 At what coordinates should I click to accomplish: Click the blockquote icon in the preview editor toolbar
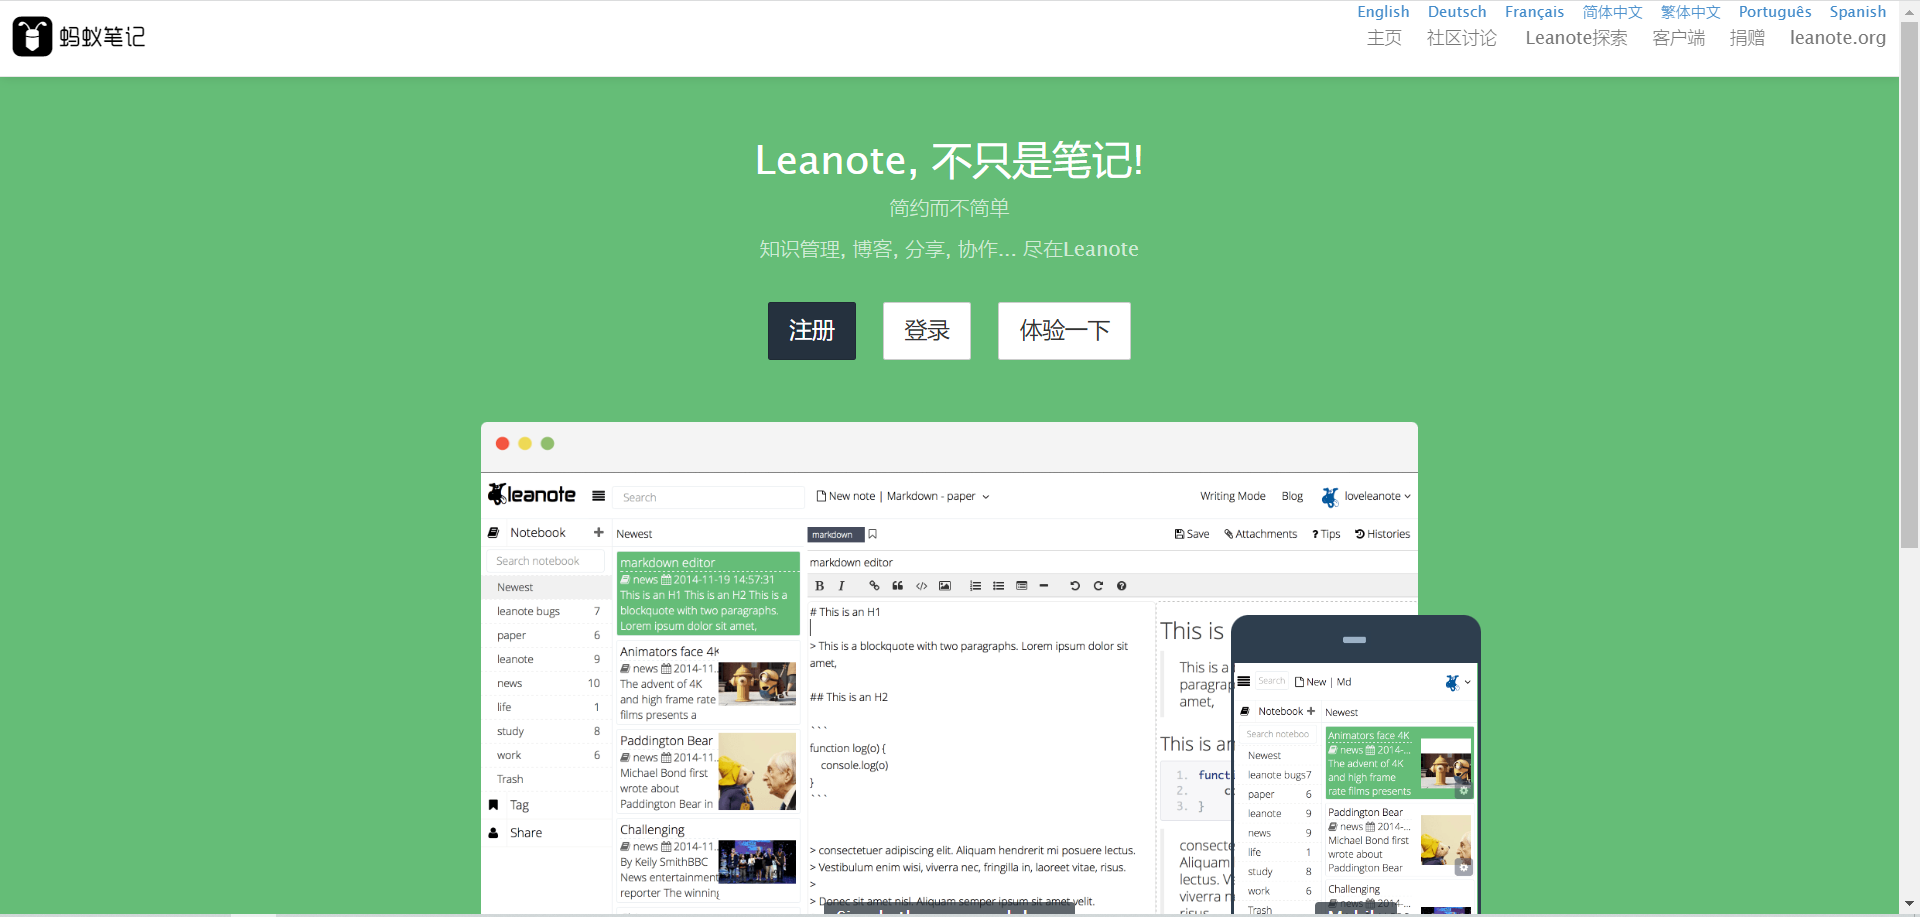pyautogui.click(x=897, y=586)
